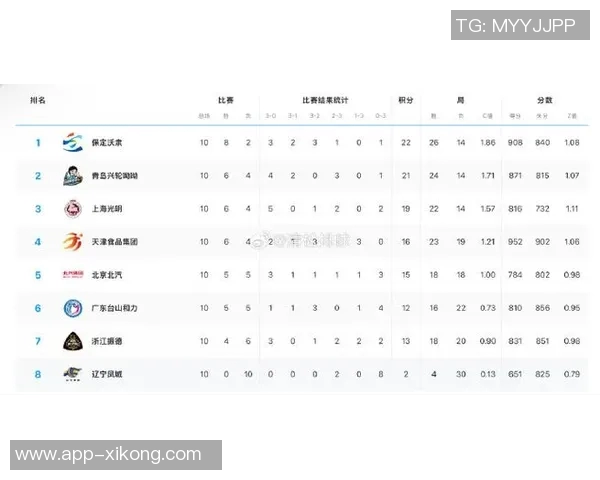600x480 pixels.
Task: Click the 分数 column group header
Action: 544,101
